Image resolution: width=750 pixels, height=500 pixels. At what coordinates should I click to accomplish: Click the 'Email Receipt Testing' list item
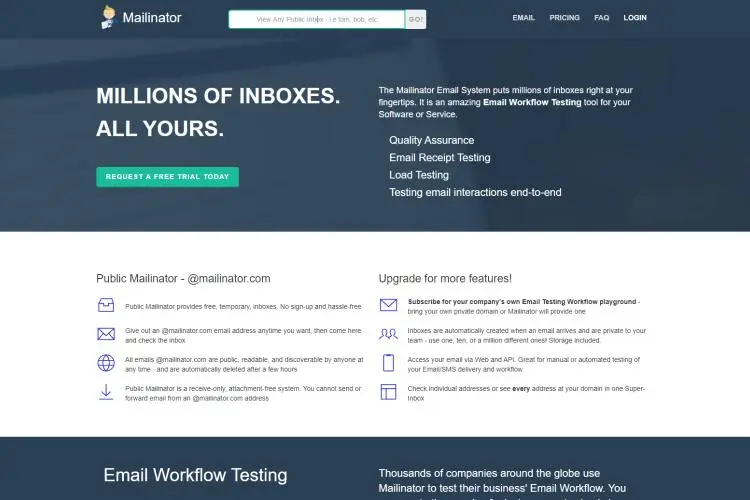pyautogui.click(x=440, y=157)
